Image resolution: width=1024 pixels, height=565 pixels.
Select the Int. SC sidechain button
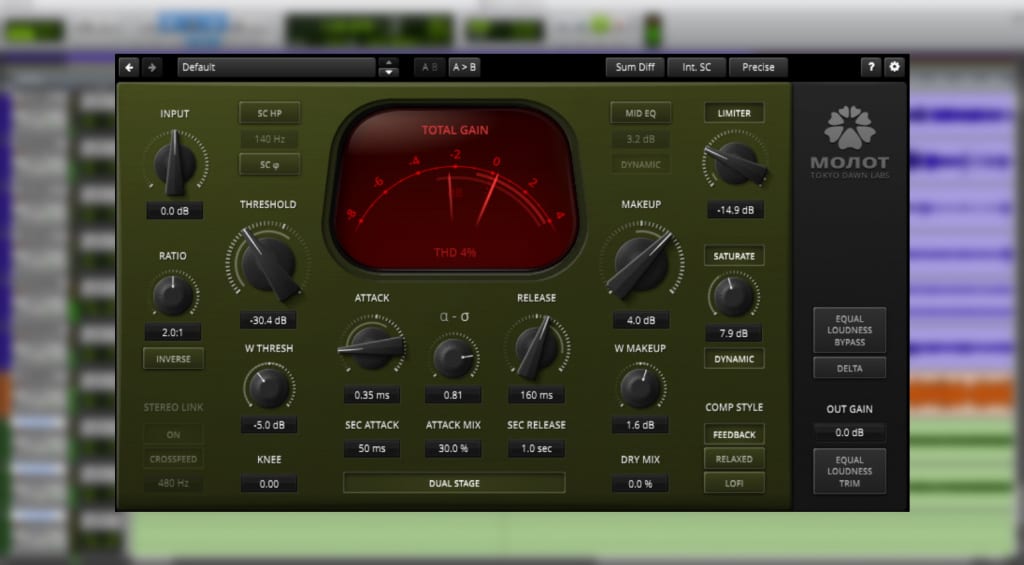pyautogui.click(x=696, y=67)
